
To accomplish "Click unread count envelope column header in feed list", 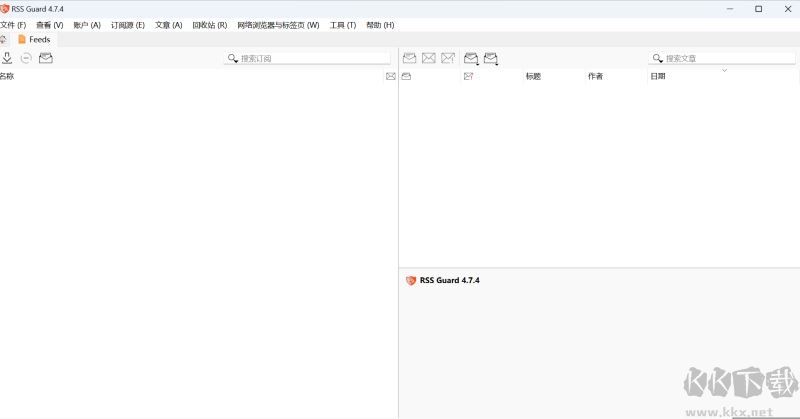I will tap(391, 76).
